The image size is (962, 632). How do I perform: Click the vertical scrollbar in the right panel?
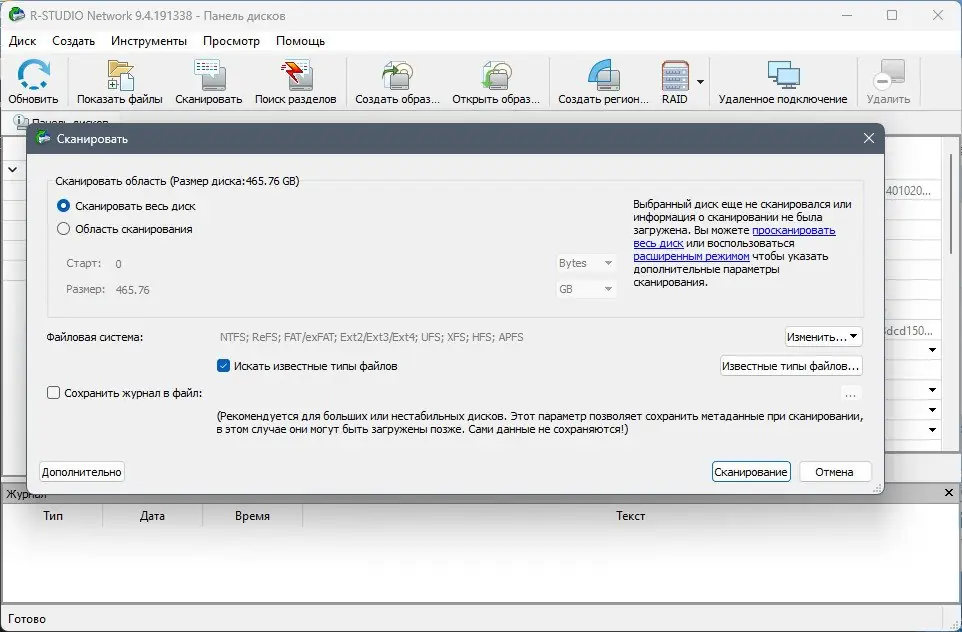click(x=952, y=202)
